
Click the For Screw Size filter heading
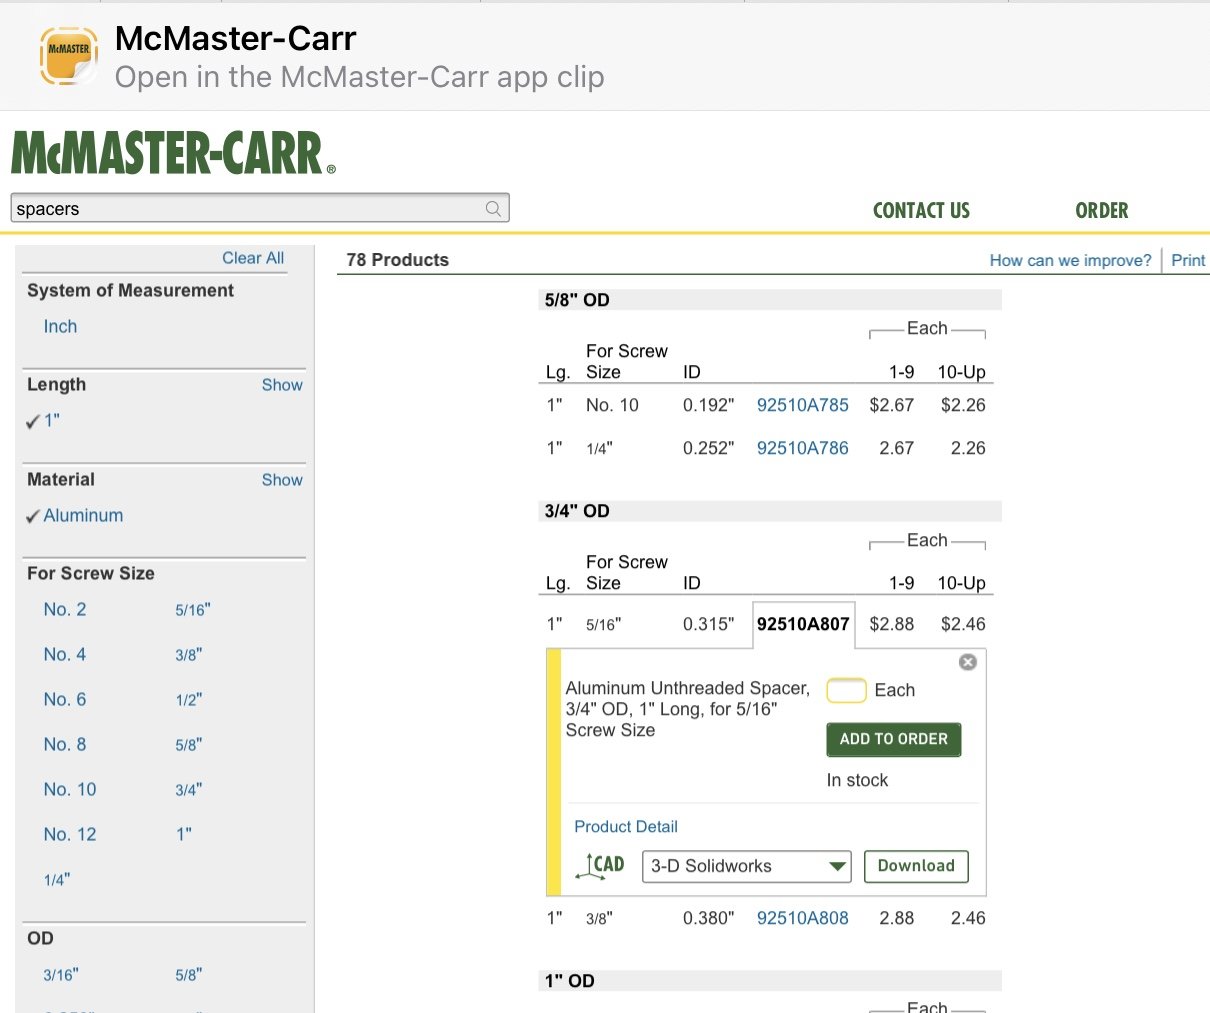pos(91,574)
